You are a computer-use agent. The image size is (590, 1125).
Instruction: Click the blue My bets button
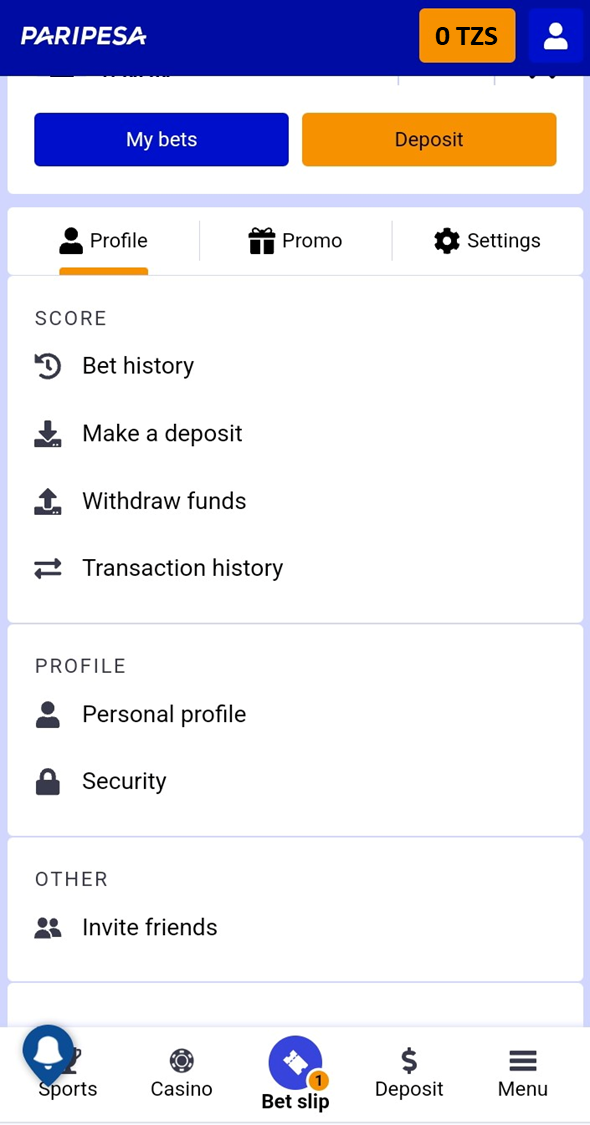pos(161,139)
